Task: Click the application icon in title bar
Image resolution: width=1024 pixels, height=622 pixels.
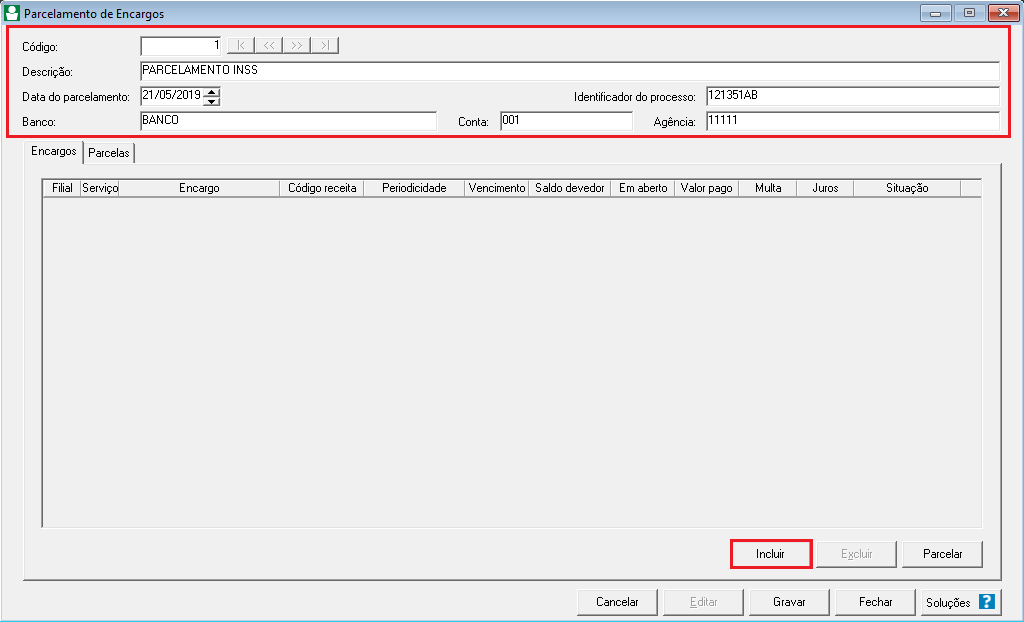Action: coord(12,14)
